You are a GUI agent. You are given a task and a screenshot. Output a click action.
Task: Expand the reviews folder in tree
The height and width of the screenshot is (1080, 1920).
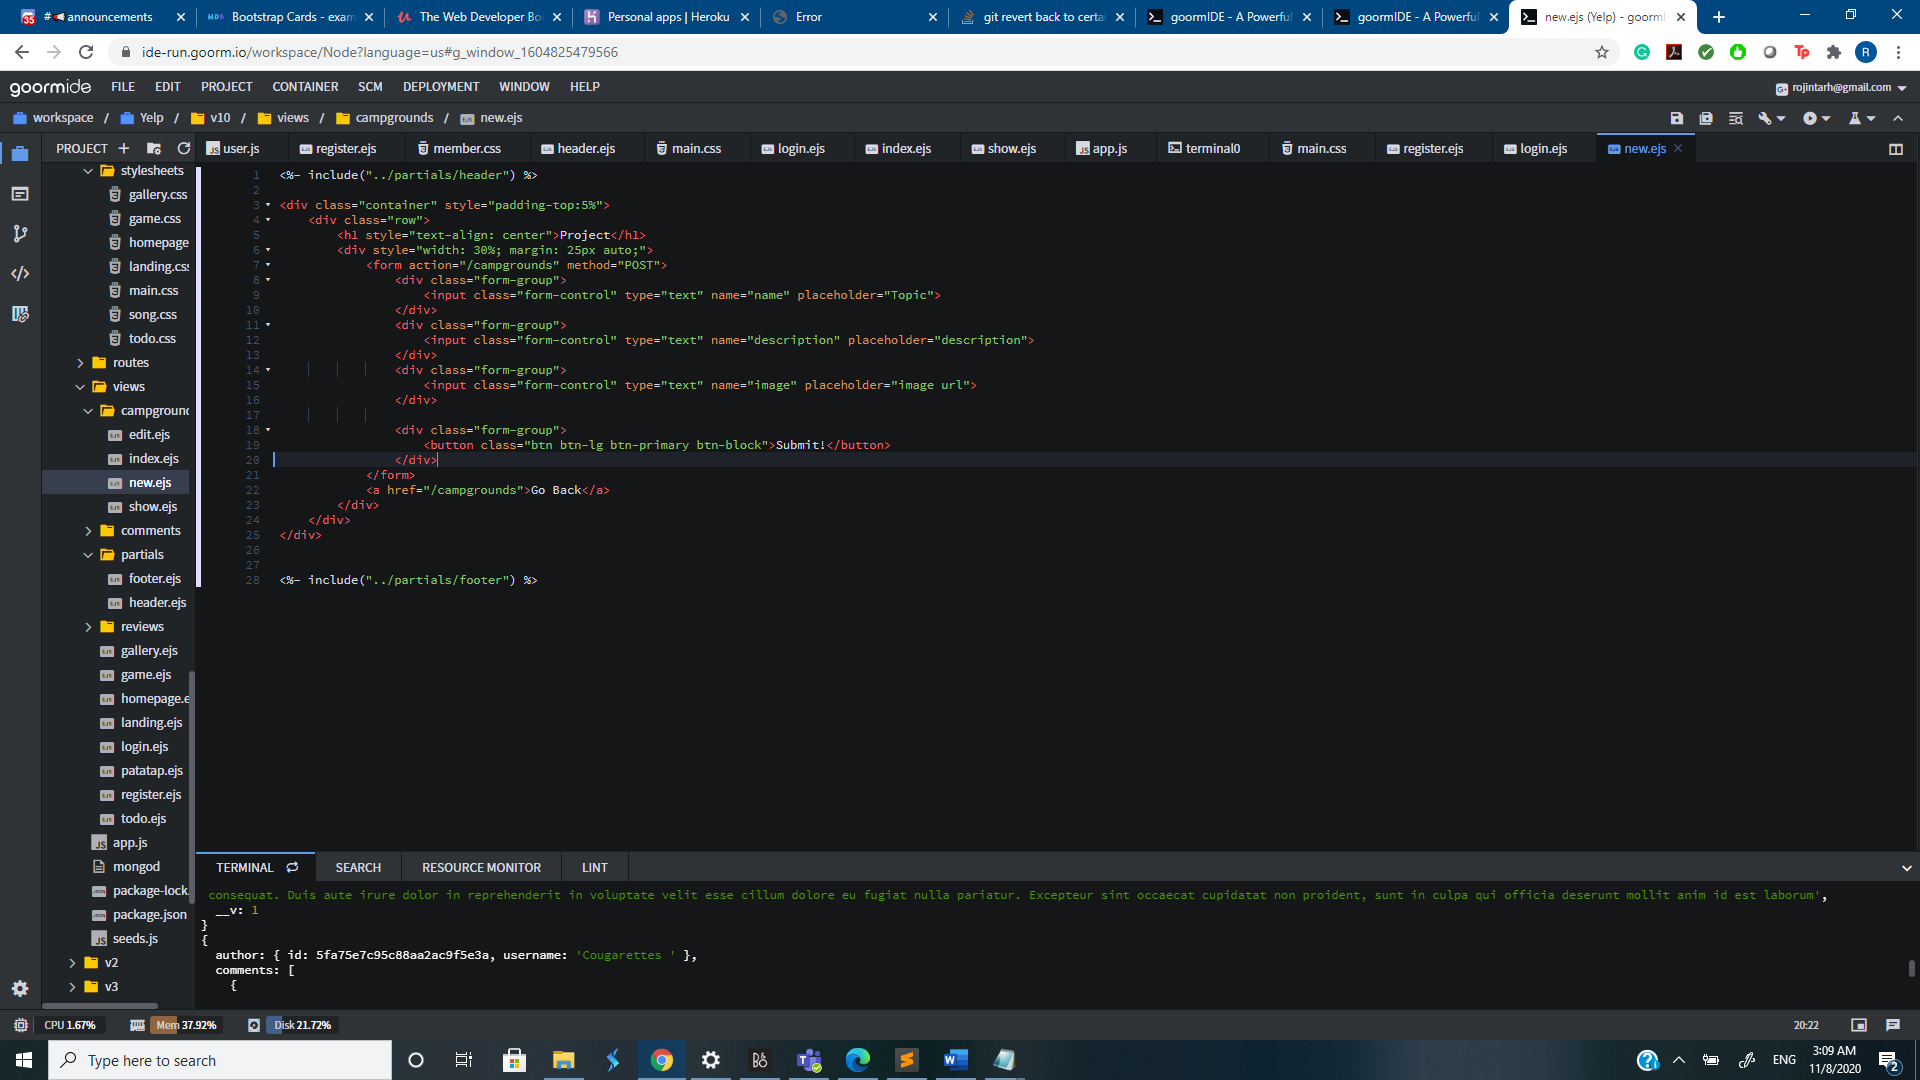click(89, 627)
